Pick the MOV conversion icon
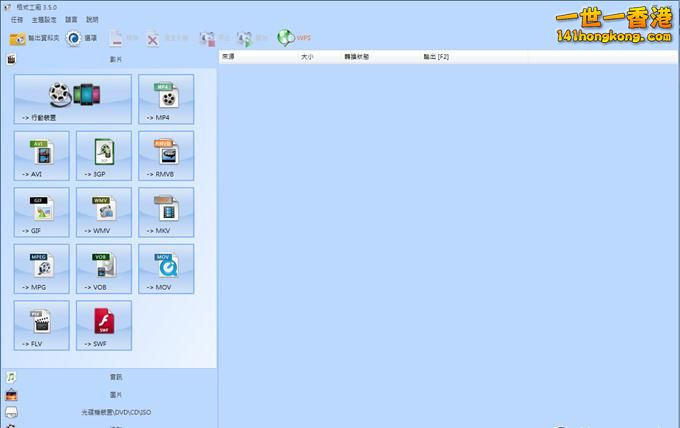 (166, 269)
